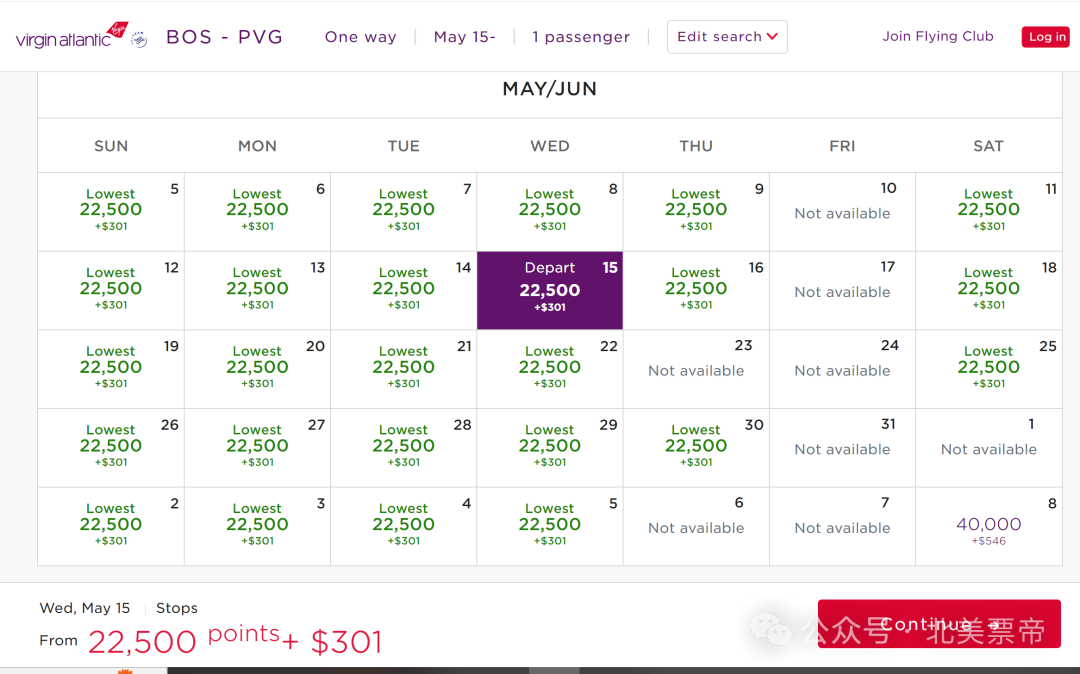1080x674 pixels.
Task: Click the One way trip type label
Action: 360,37
